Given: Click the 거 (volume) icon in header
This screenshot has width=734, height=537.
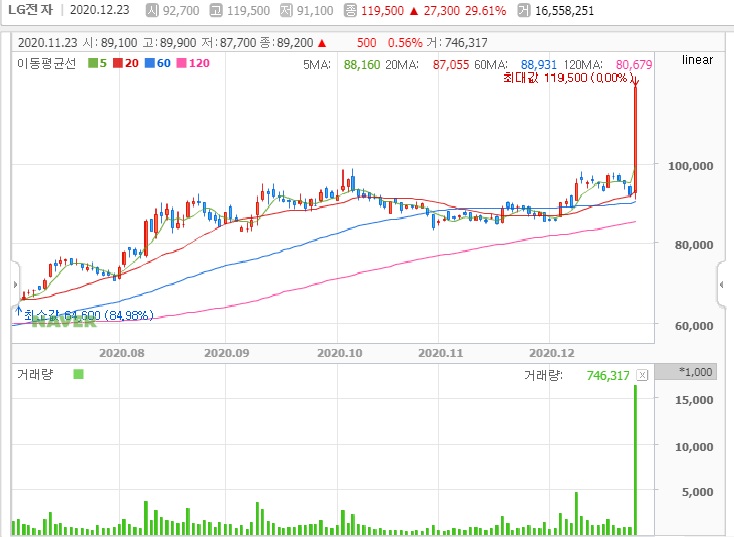Looking at the screenshot, I should point(524,10).
